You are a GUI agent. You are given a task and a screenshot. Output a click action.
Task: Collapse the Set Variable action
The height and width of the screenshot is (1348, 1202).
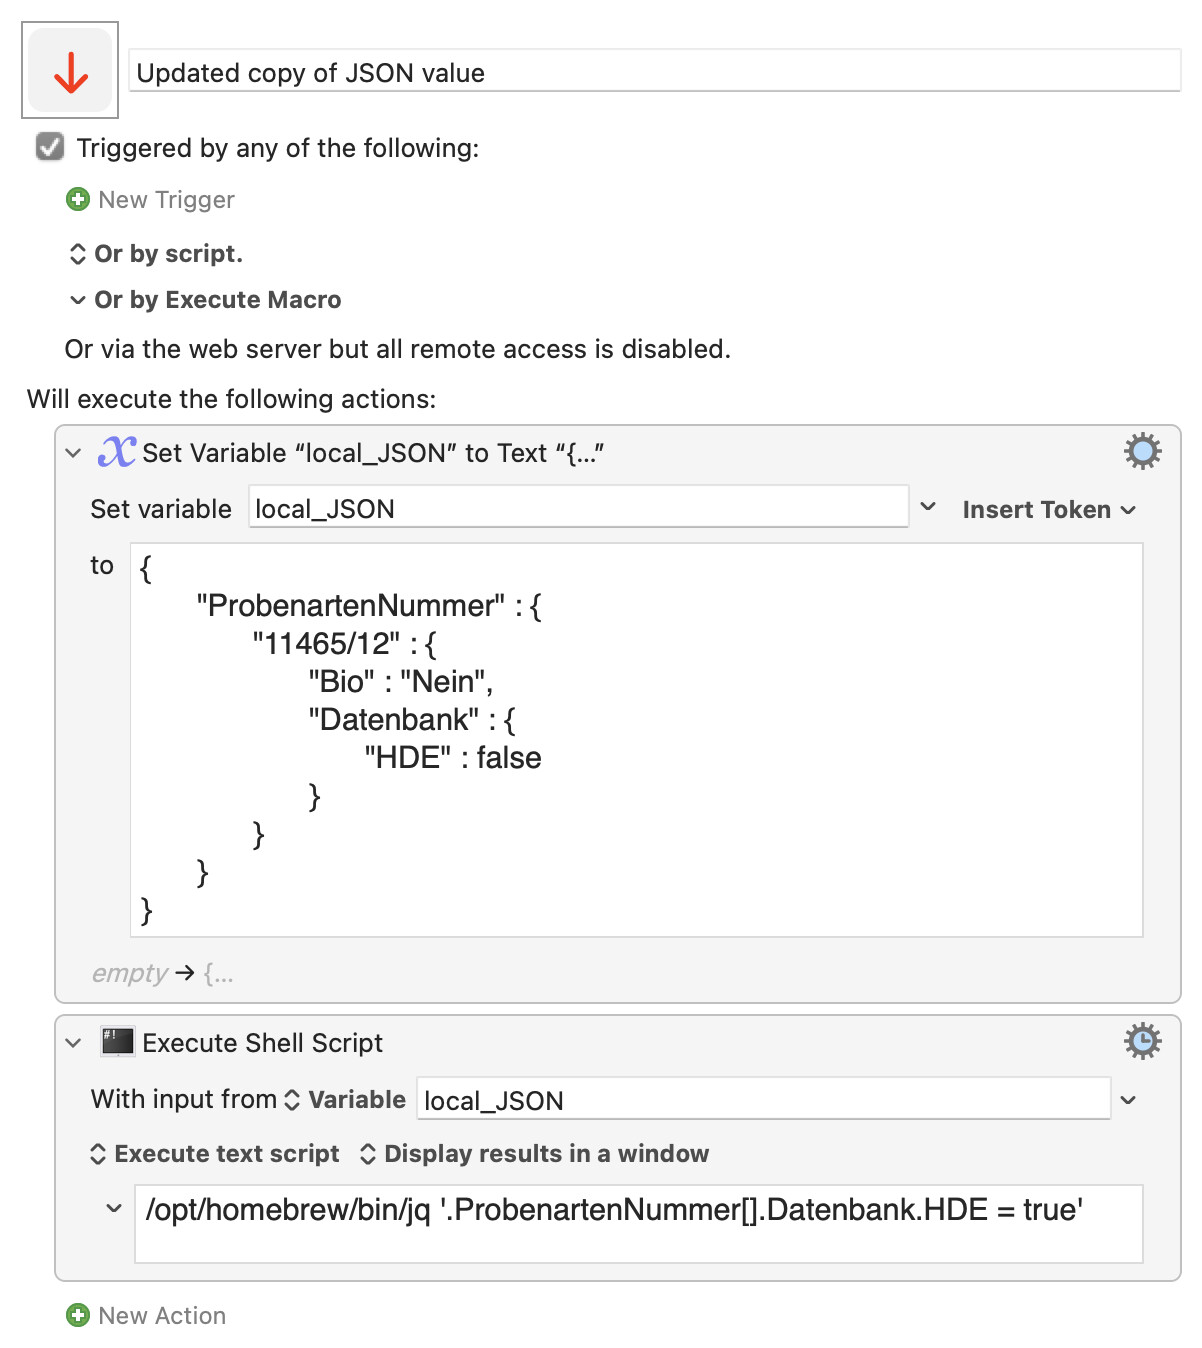[73, 453]
